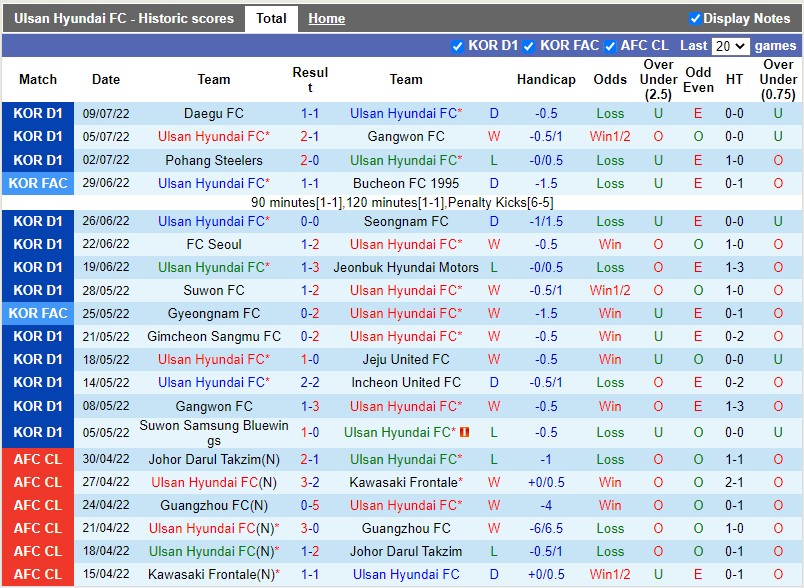804x588 pixels.
Task: Open the Last 20 games dropdown
Action: [730, 46]
